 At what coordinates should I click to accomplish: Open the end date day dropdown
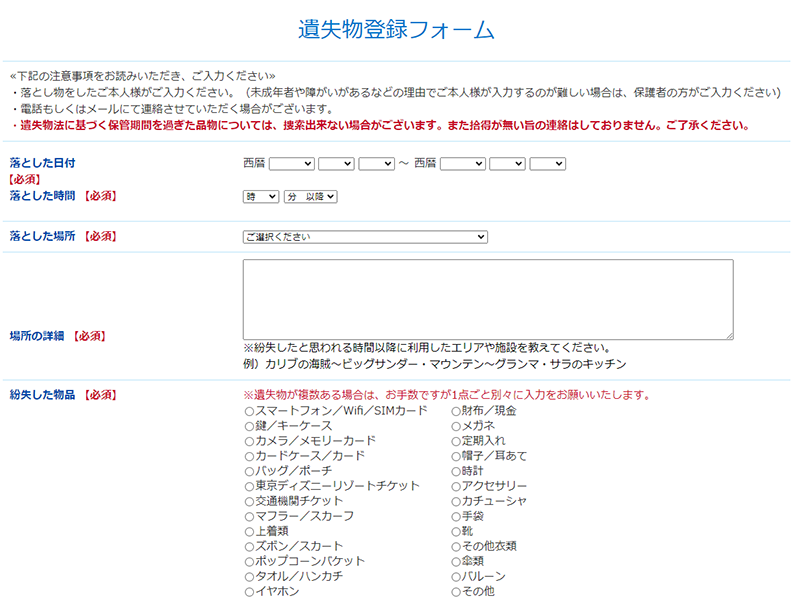tap(547, 163)
